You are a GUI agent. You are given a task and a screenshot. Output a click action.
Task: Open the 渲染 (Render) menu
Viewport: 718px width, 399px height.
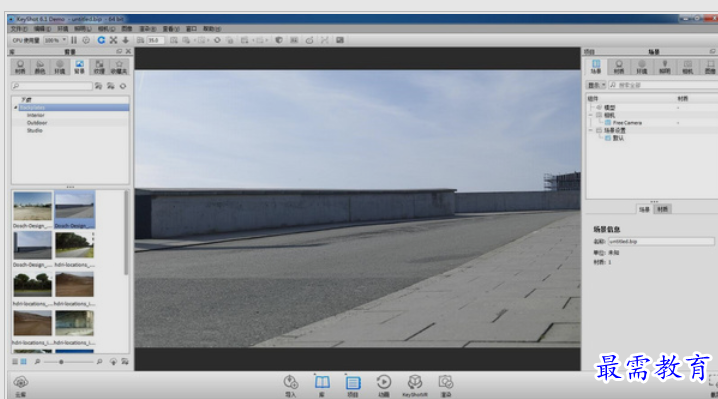[147, 29]
